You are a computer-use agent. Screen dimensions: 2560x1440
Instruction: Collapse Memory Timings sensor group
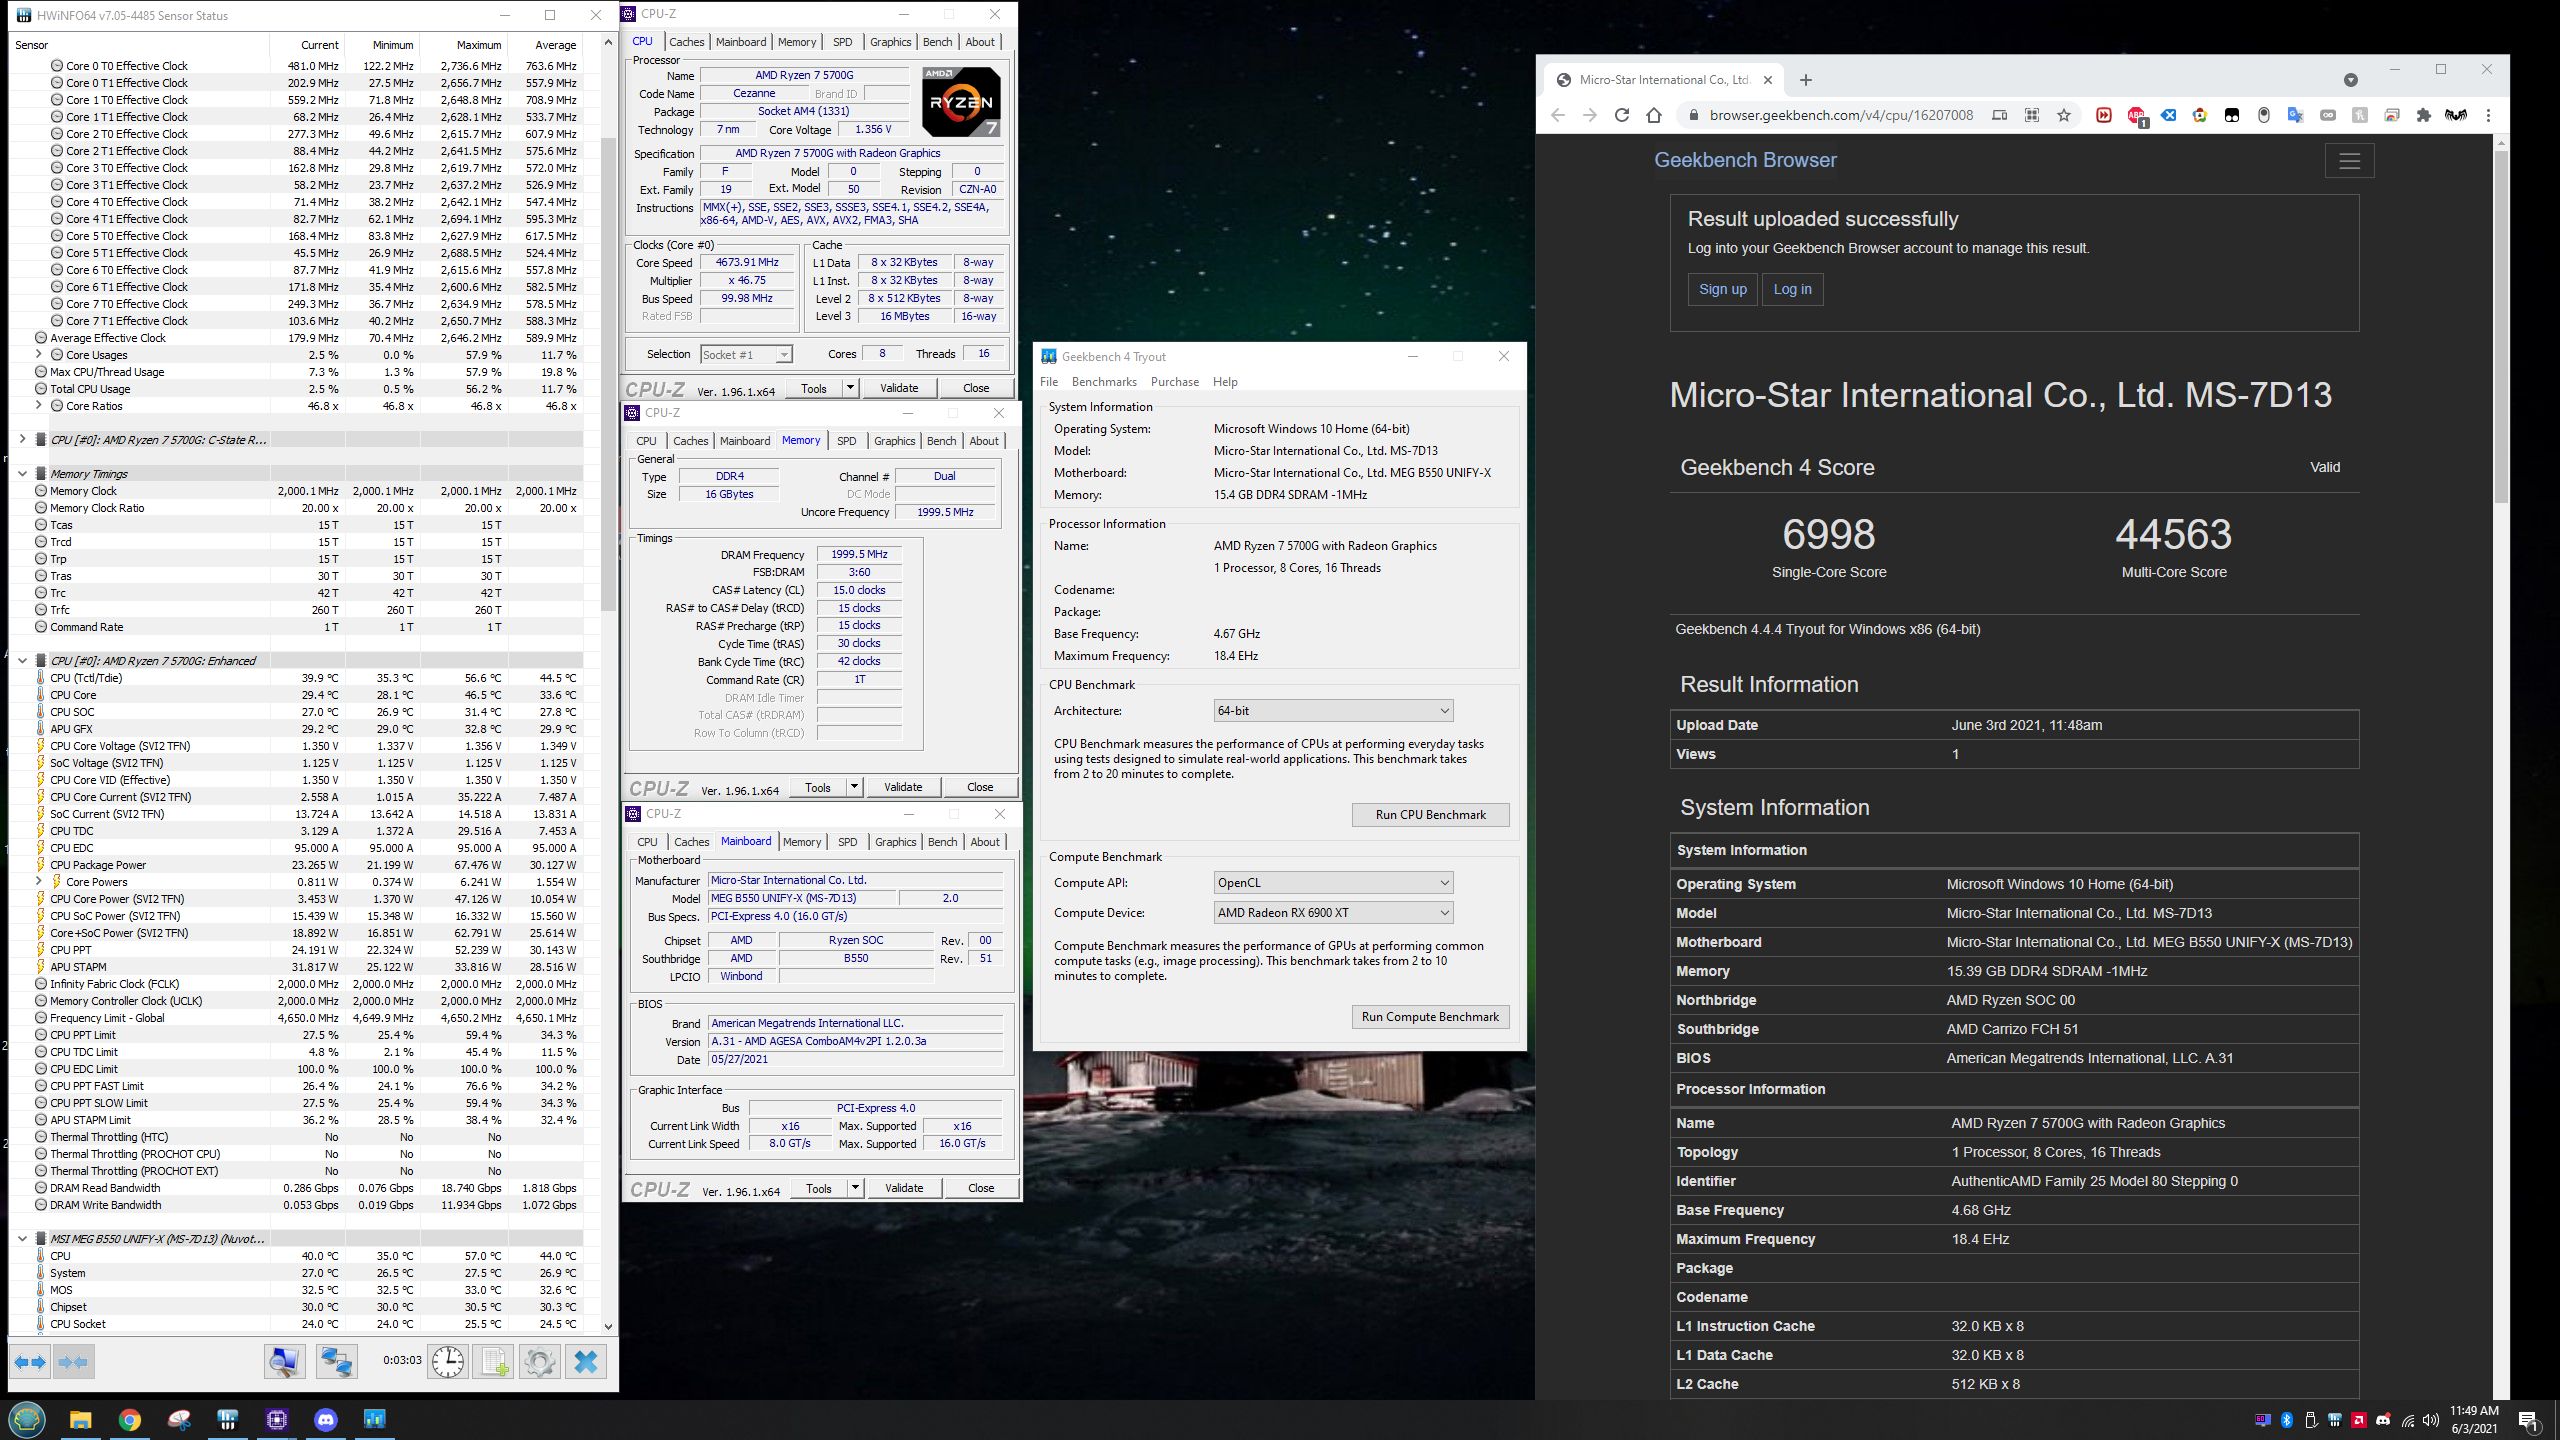pos(22,474)
